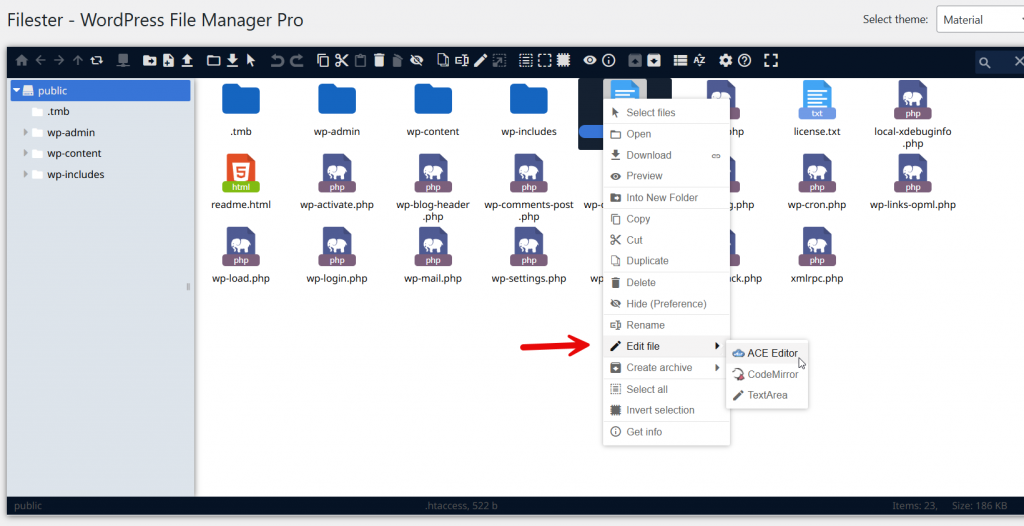Screen dimensions: 1024x526
Task: Open the Select theme dropdown
Action: (x=978, y=20)
